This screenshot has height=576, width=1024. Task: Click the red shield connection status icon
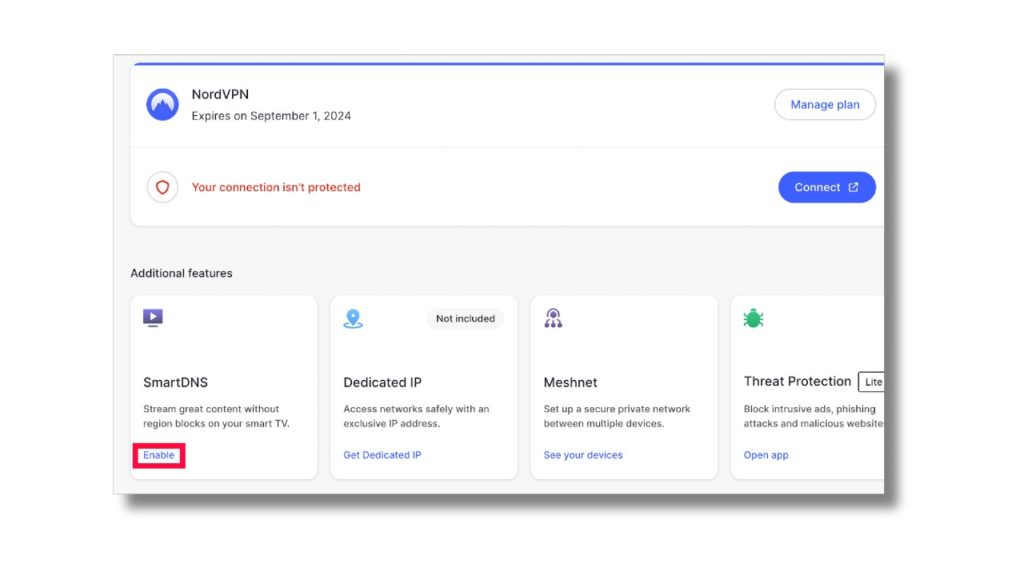(163, 187)
